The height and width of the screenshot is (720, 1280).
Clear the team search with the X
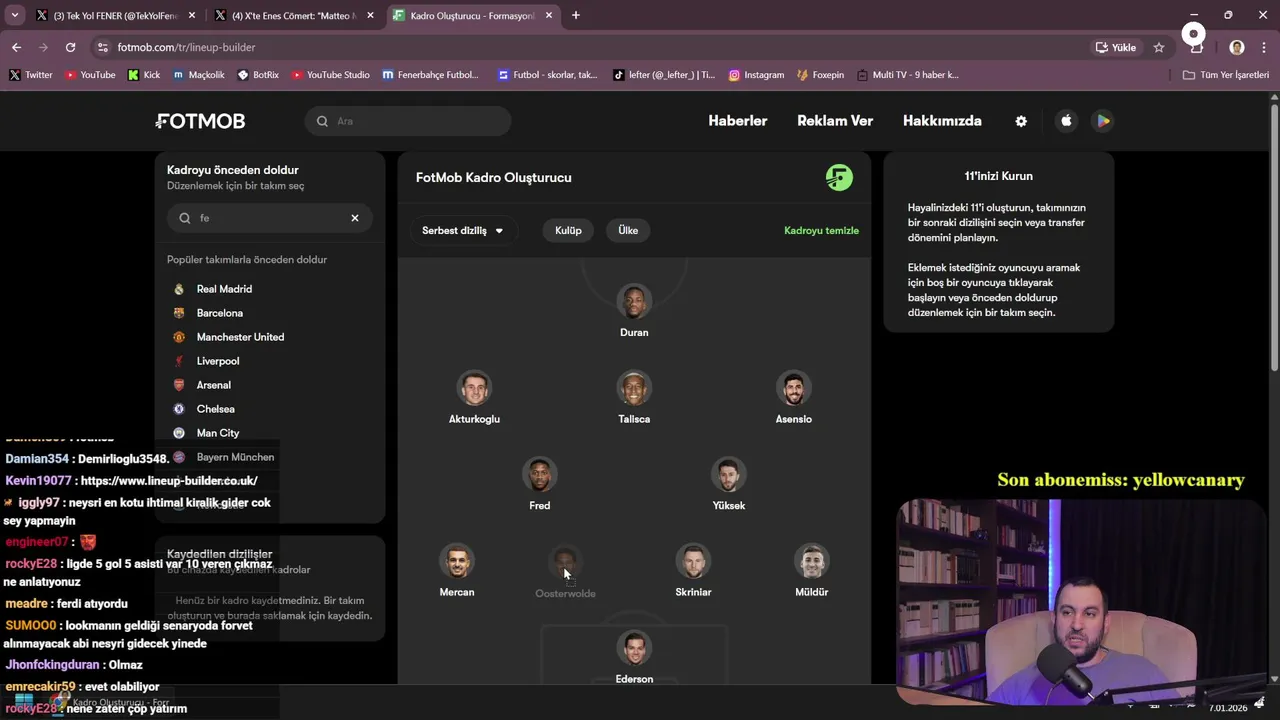pyautogui.click(x=355, y=218)
